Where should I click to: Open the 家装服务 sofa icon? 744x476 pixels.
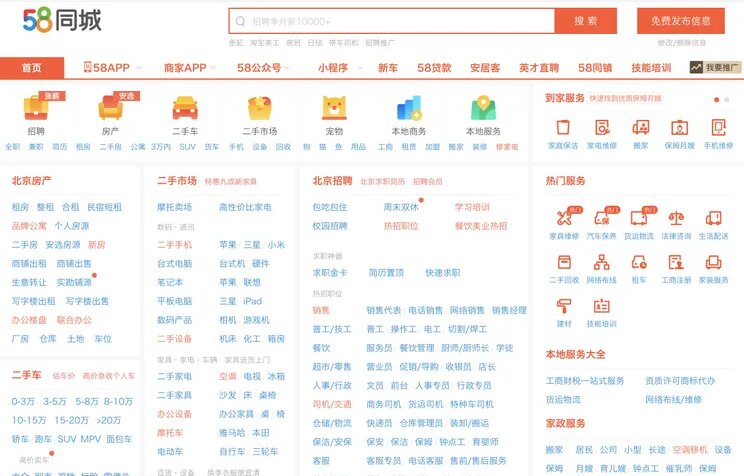click(714, 262)
